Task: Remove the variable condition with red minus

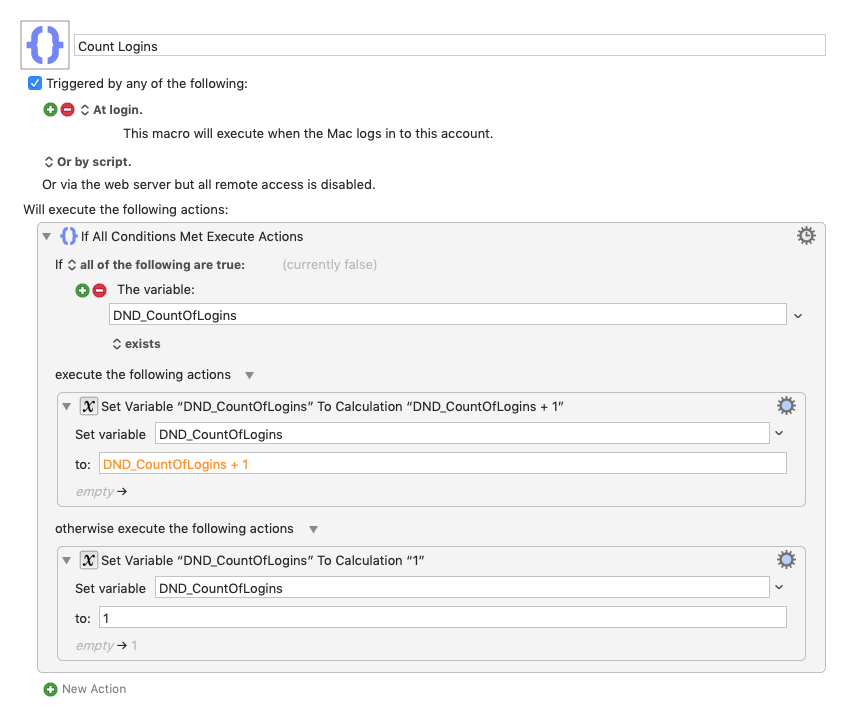Action: (x=99, y=290)
